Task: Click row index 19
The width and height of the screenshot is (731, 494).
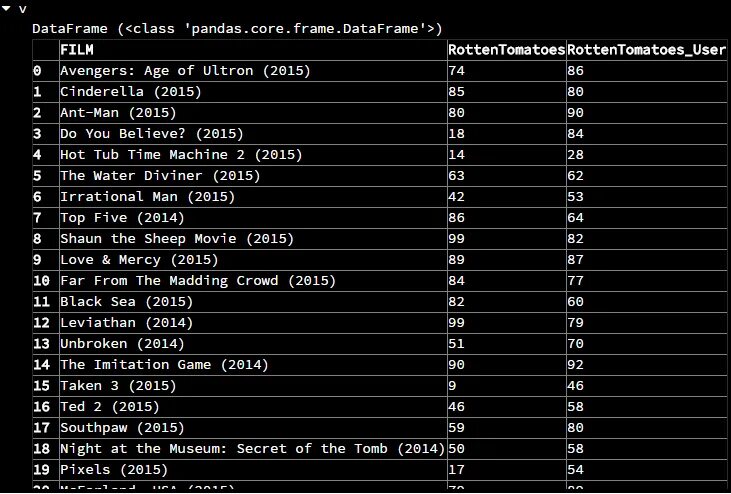Action: (x=46, y=469)
